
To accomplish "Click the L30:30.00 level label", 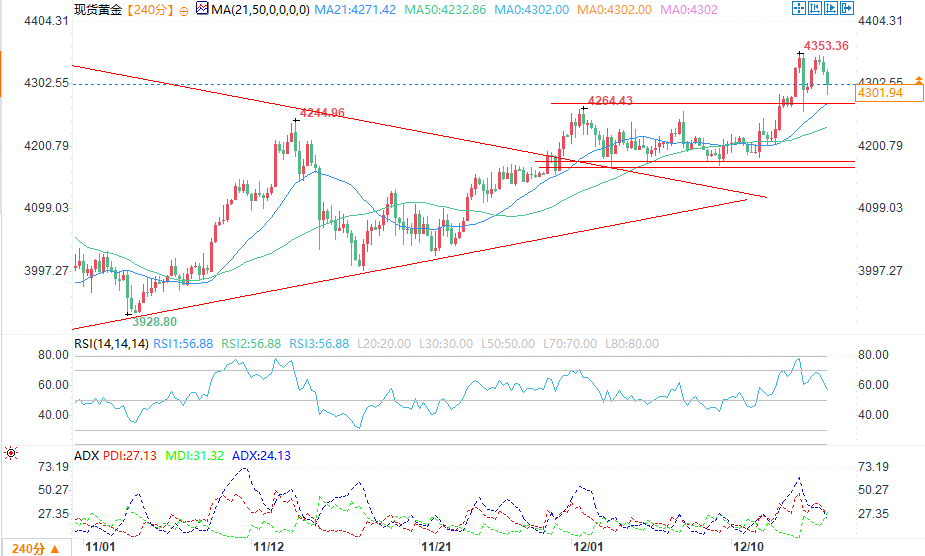I will [x=446, y=344].
